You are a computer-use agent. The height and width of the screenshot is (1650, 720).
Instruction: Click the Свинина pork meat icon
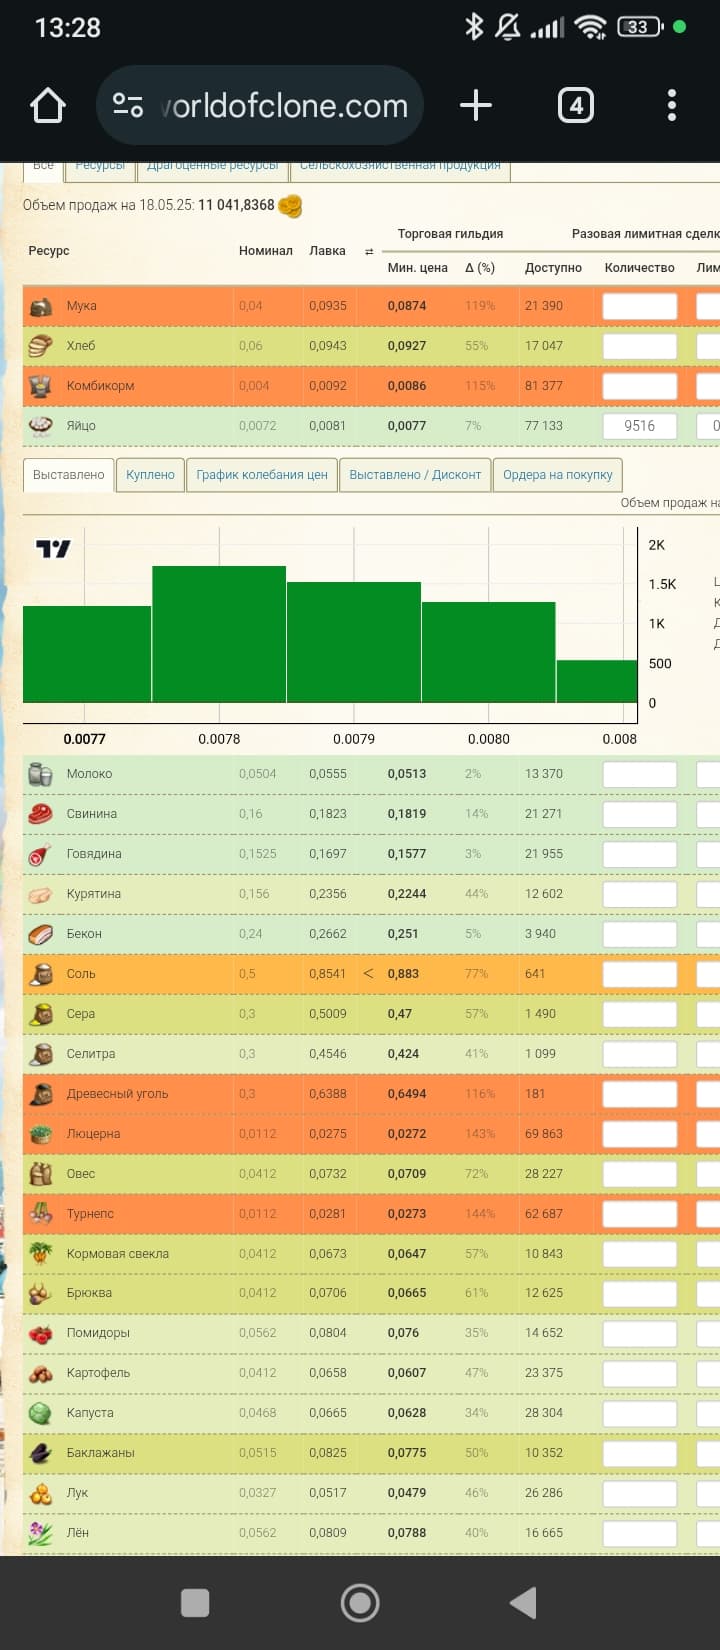point(41,814)
